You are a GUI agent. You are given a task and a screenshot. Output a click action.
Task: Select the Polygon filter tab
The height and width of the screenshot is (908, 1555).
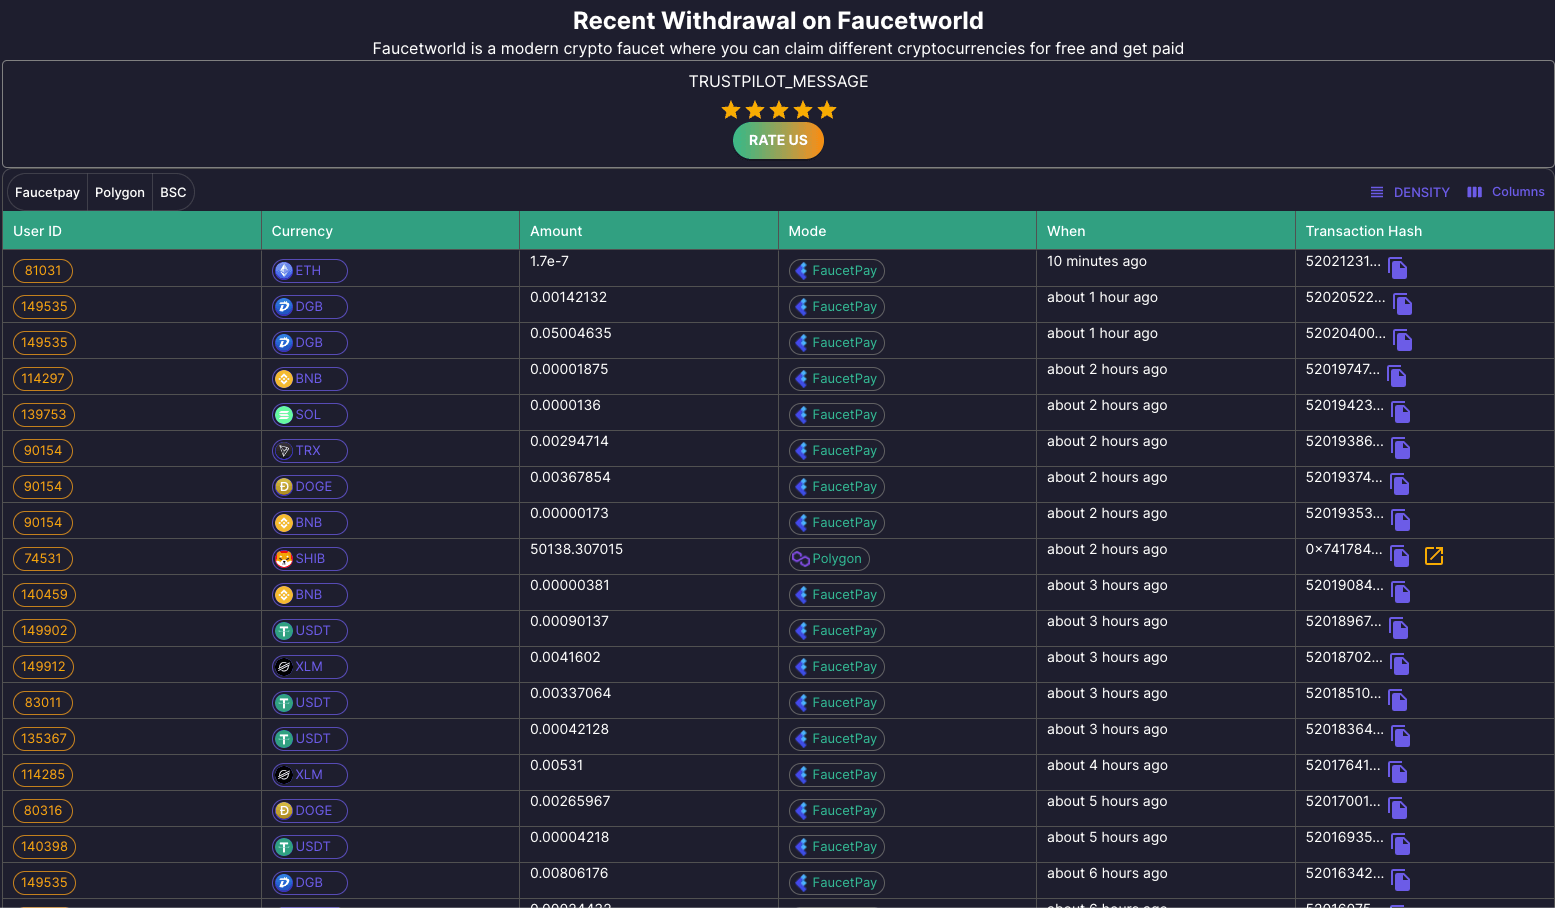point(120,192)
